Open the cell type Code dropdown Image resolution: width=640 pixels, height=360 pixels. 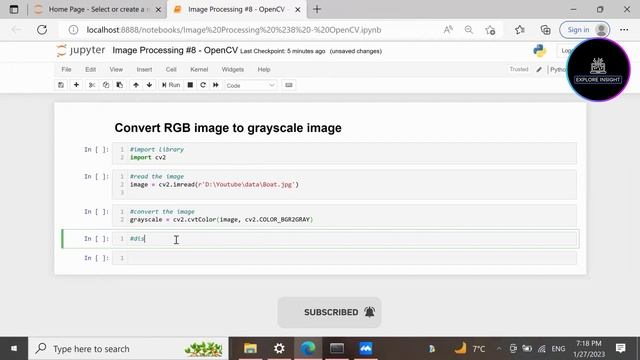tap(250, 85)
